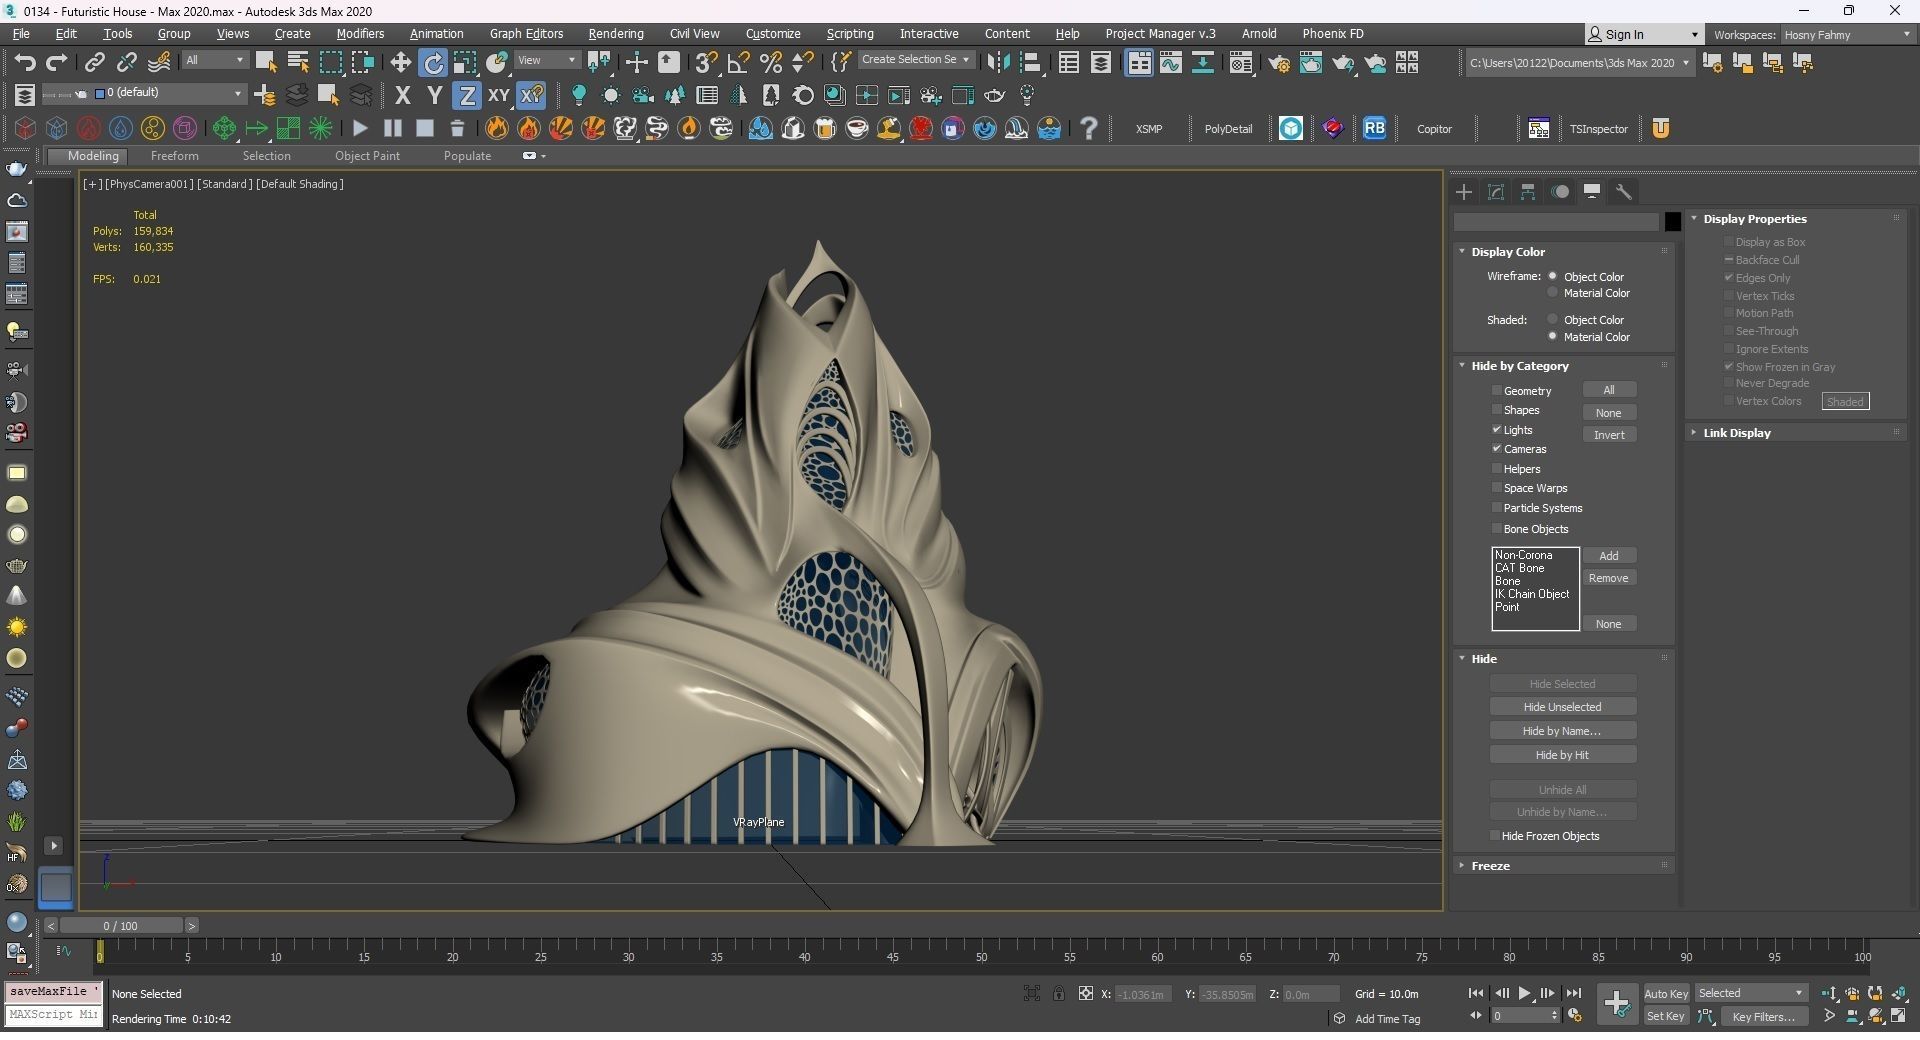Screen dimensions: 1920x1040
Task: Open the Rendering menu
Action: (615, 34)
